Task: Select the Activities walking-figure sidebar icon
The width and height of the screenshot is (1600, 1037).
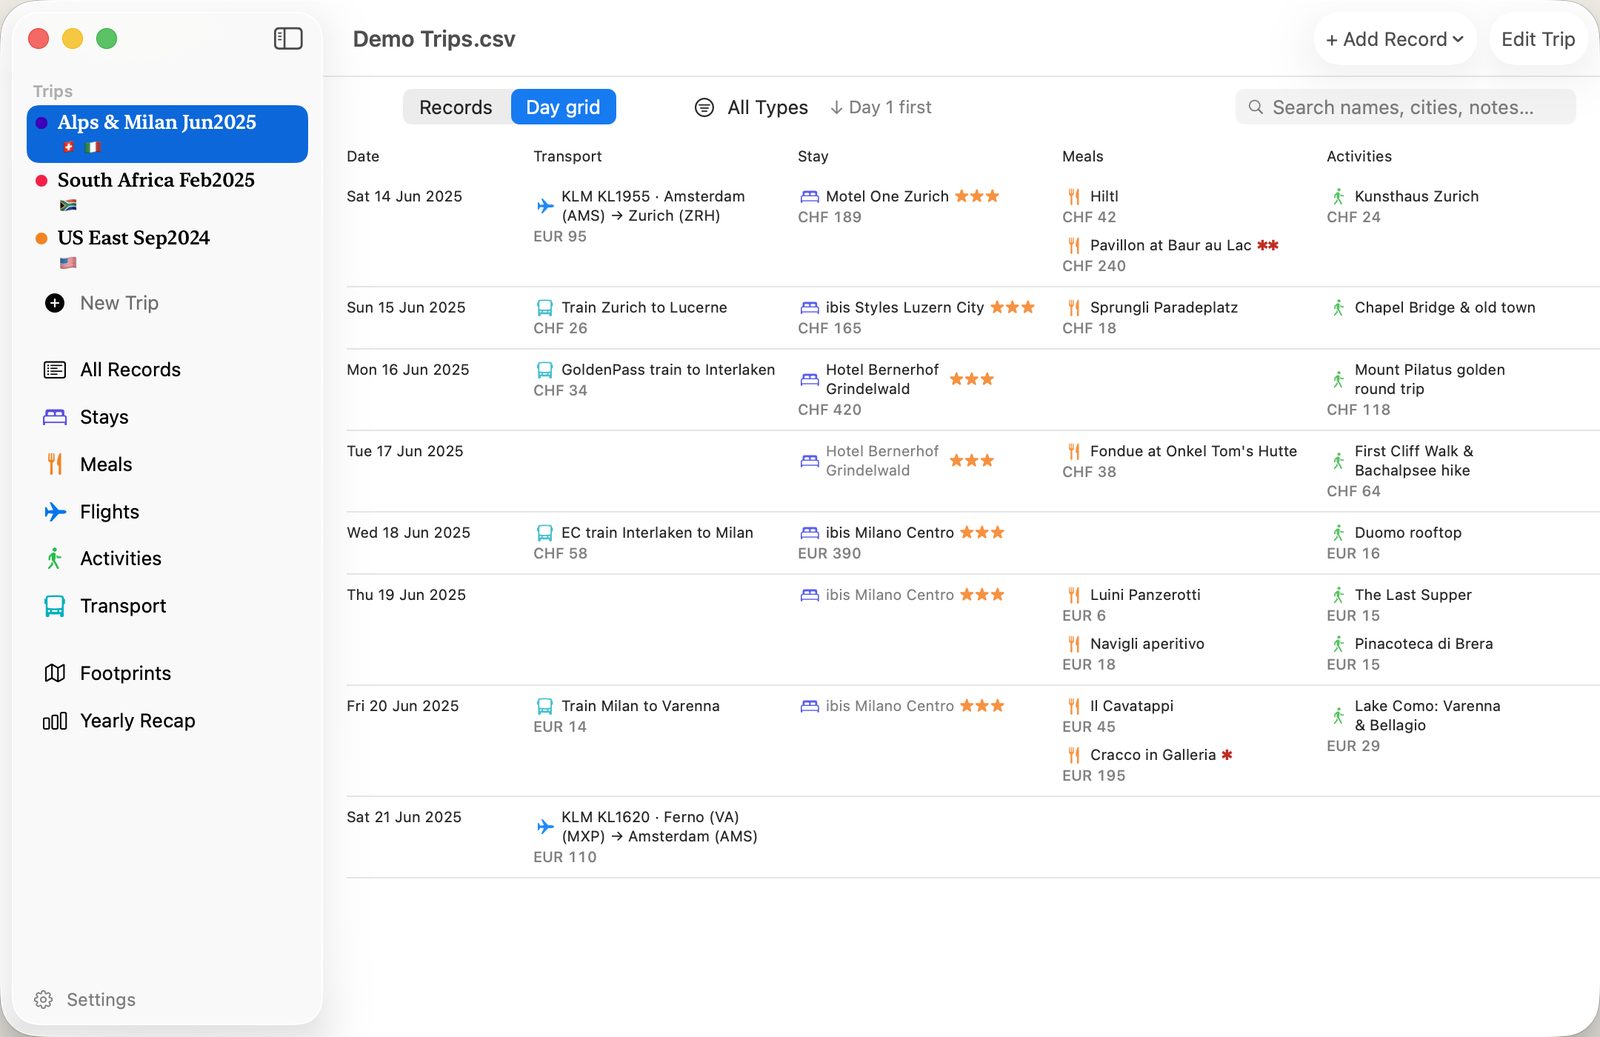Action: [55, 559]
